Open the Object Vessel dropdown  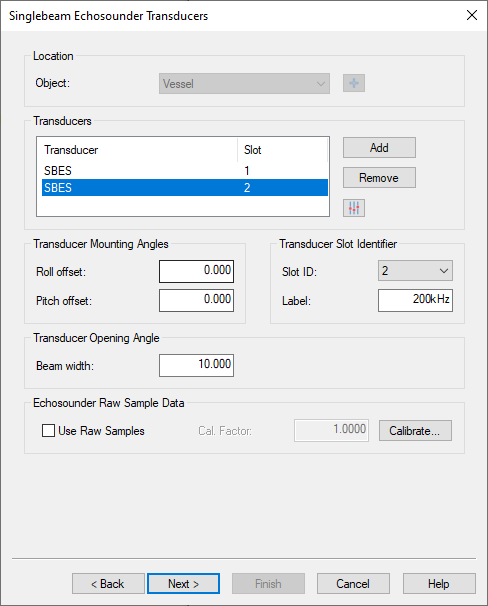point(244,83)
